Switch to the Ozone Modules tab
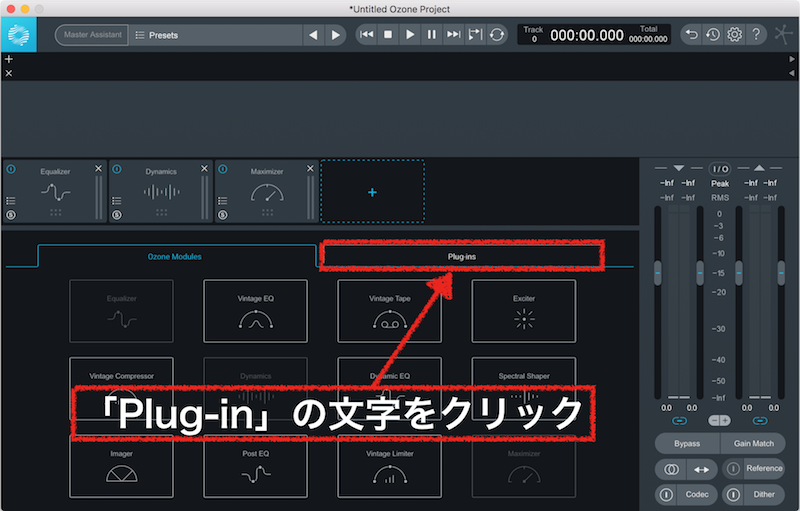Viewport: 800px width, 511px height. (174, 257)
